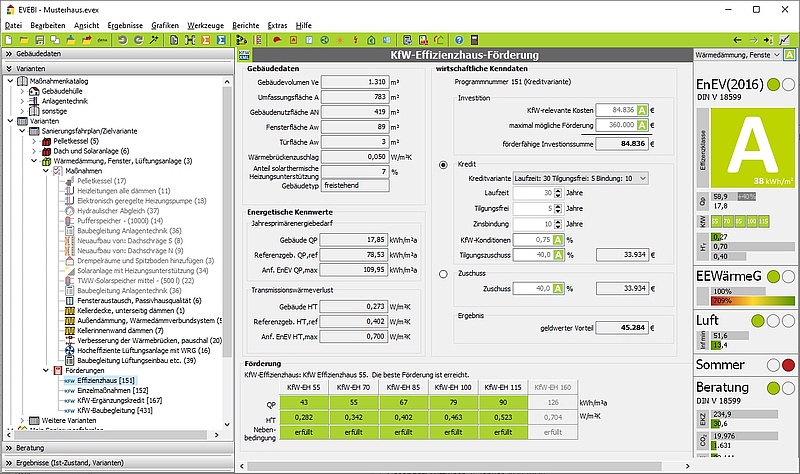Screen dimensions: 800x474
Task: Click the A button beside Zuschuss percentage
Action: click(x=558, y=289)
